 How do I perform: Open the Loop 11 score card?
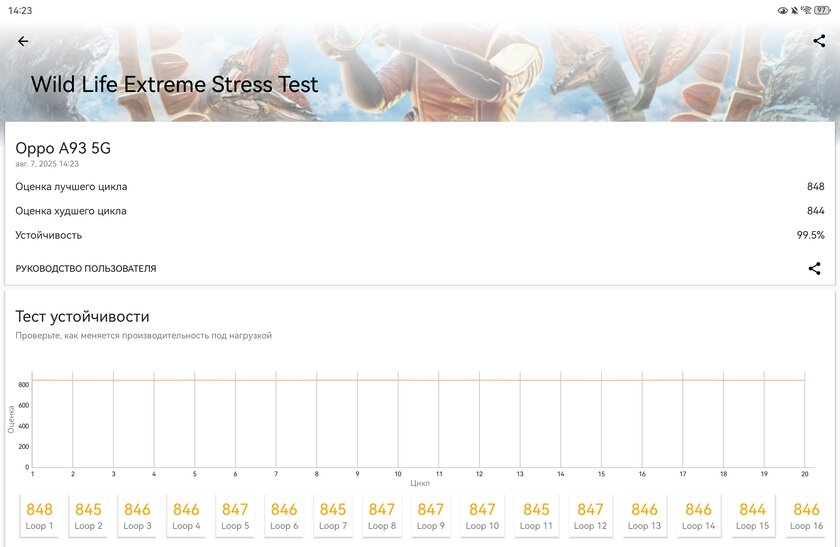[x=536, y=516]
